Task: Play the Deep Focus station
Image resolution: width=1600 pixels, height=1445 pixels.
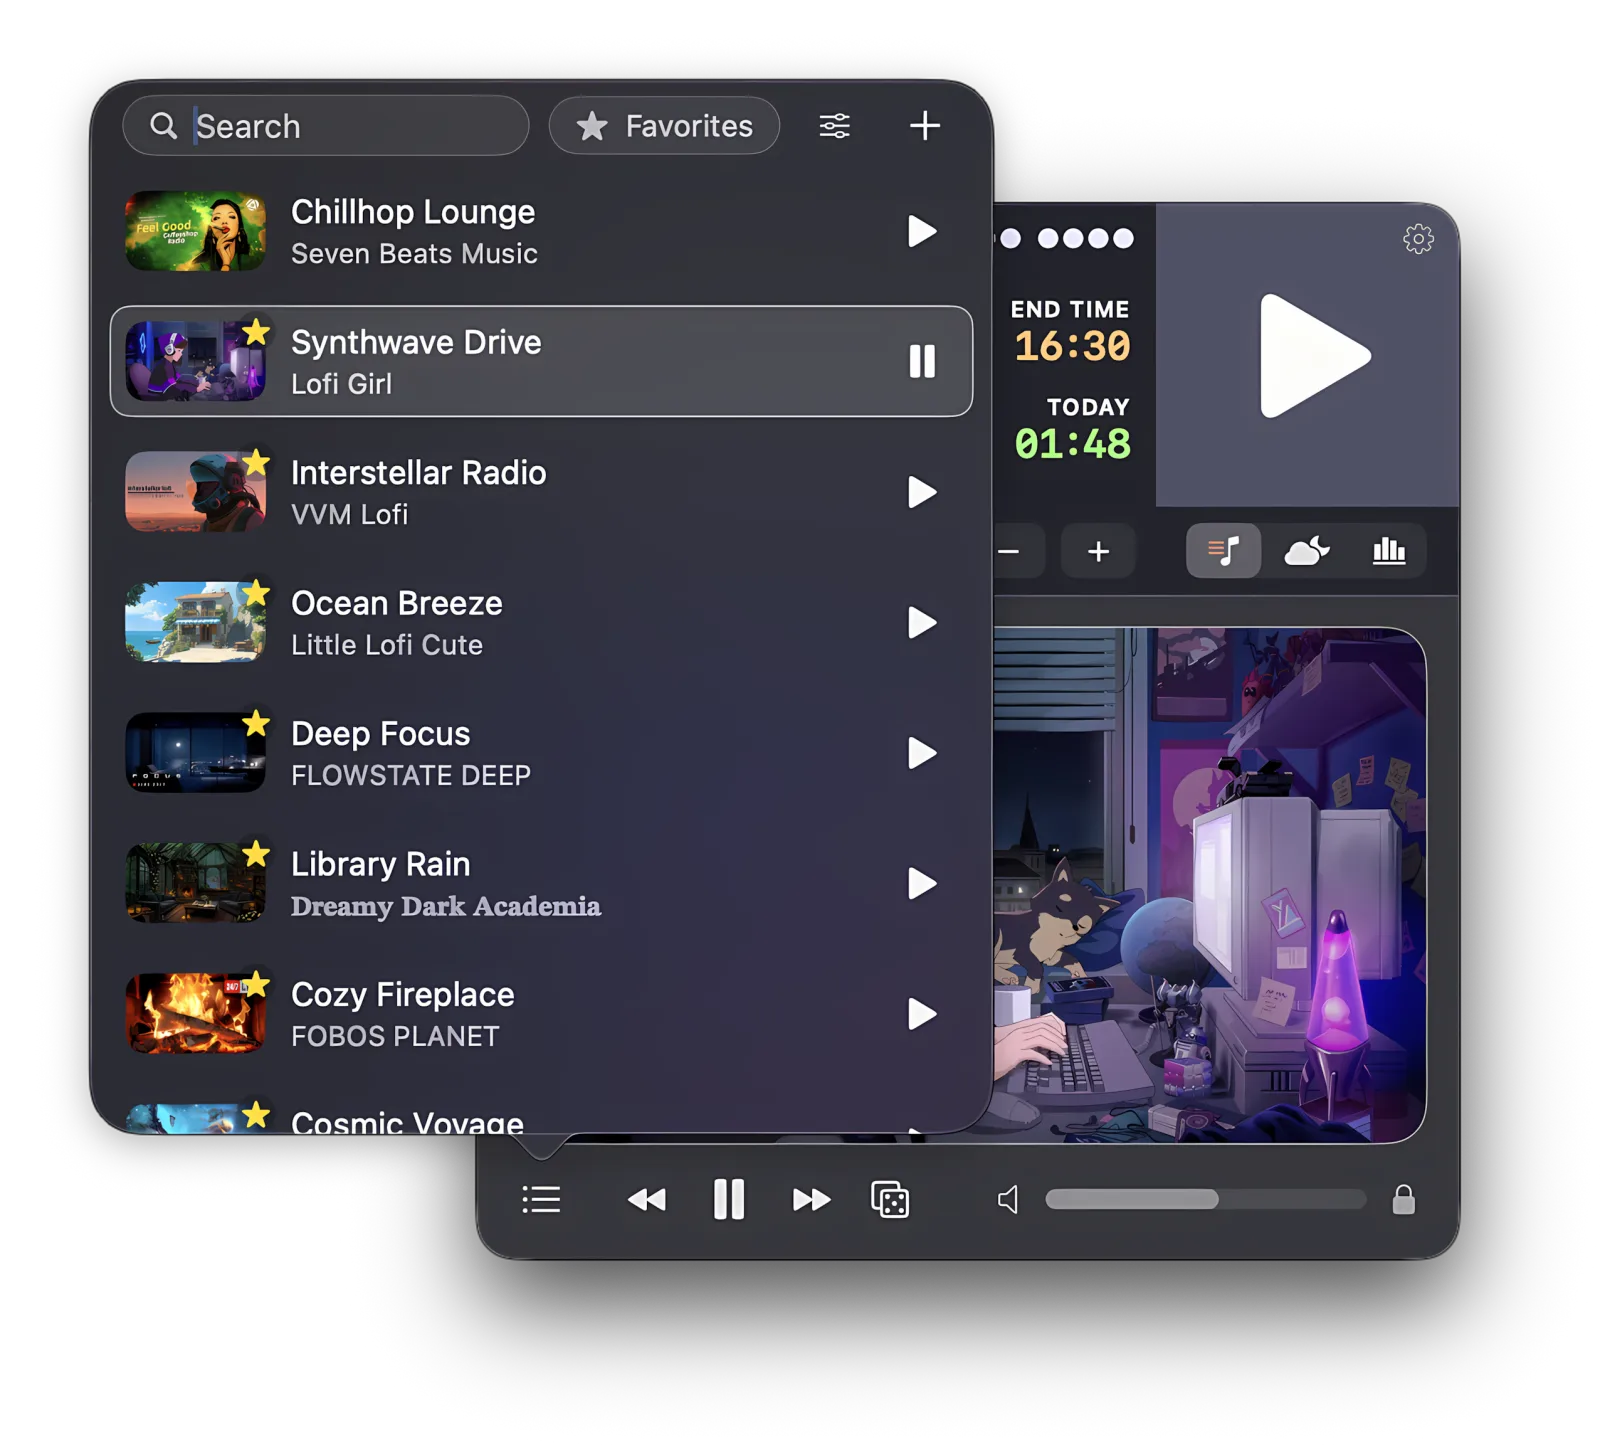Action: tap(921, 753)
